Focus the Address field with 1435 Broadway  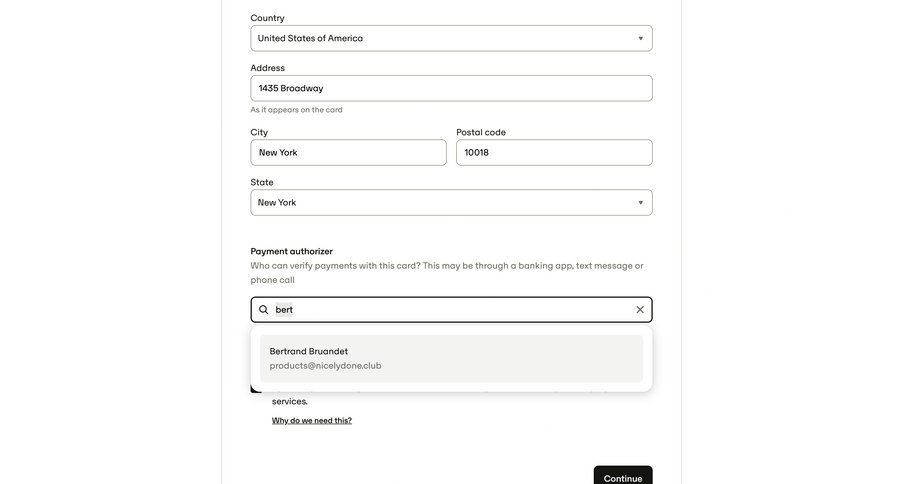(451, 89)
